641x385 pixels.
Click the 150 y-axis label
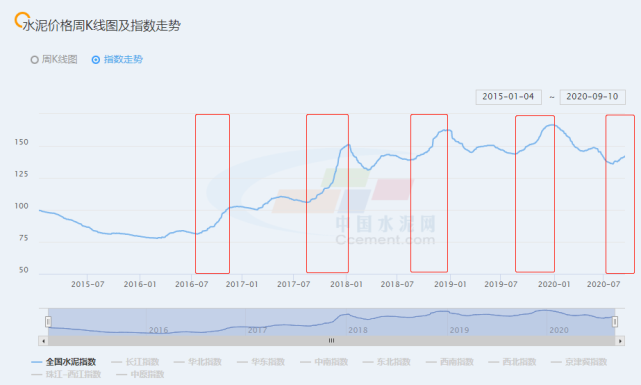[22, 142]
